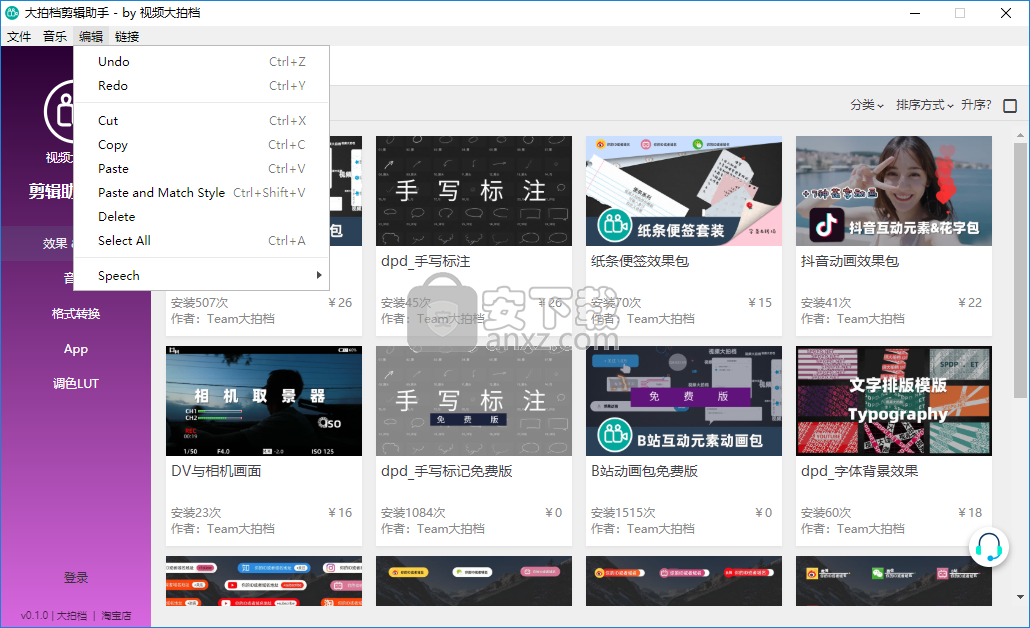This screenshot has width=1030, height=628.
Task: Click the dpd_手写标注 title
Action: [426, 261]
